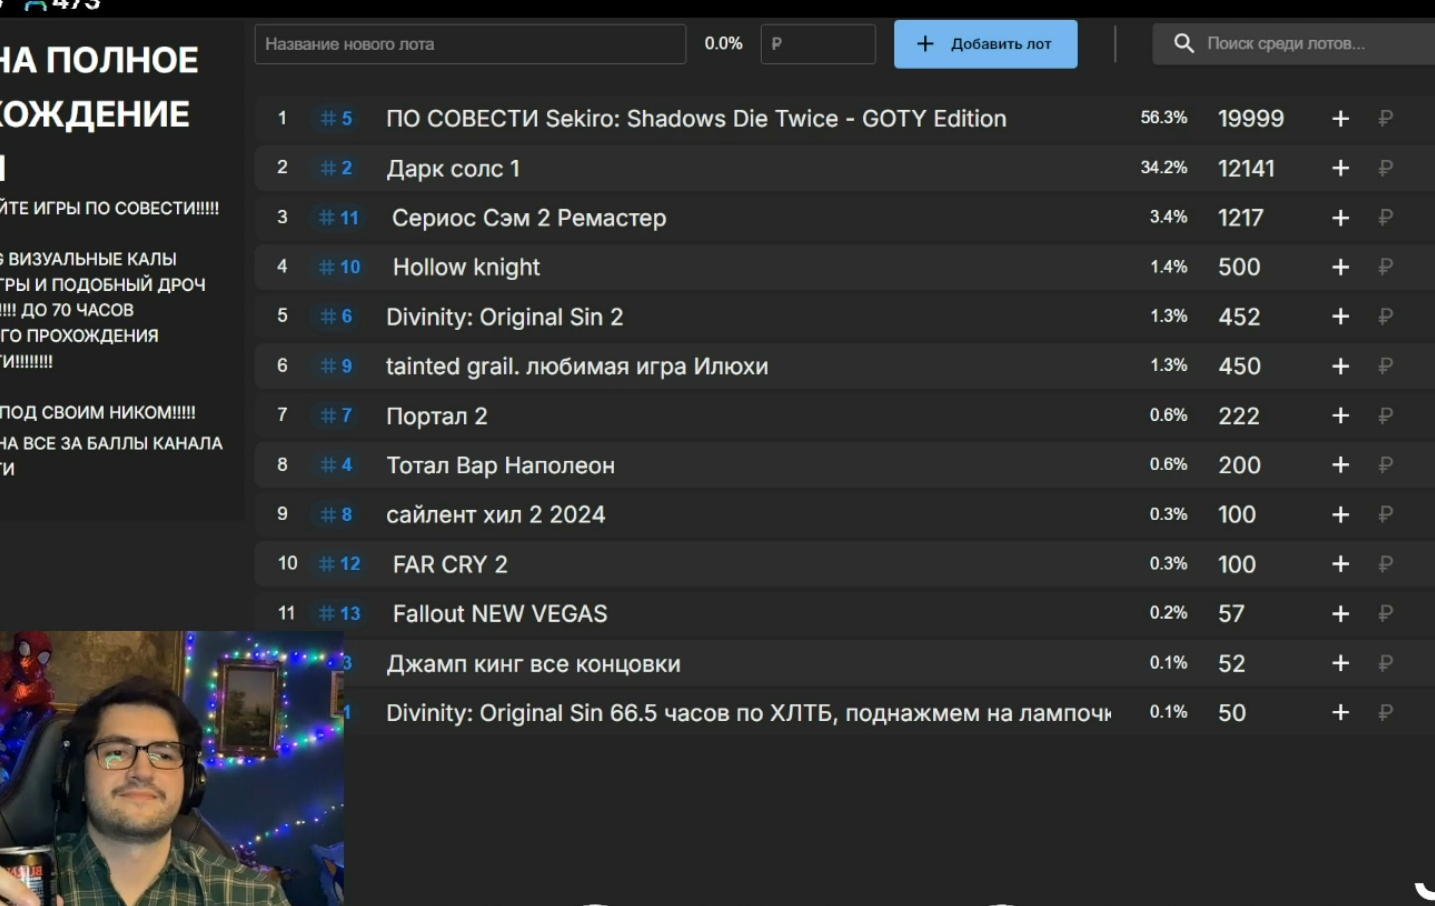Viewport: 1435px width, 906px height.
Task: Click ruble icon on сайлент хил 2 2024 row
Action: pos(1385,514)
